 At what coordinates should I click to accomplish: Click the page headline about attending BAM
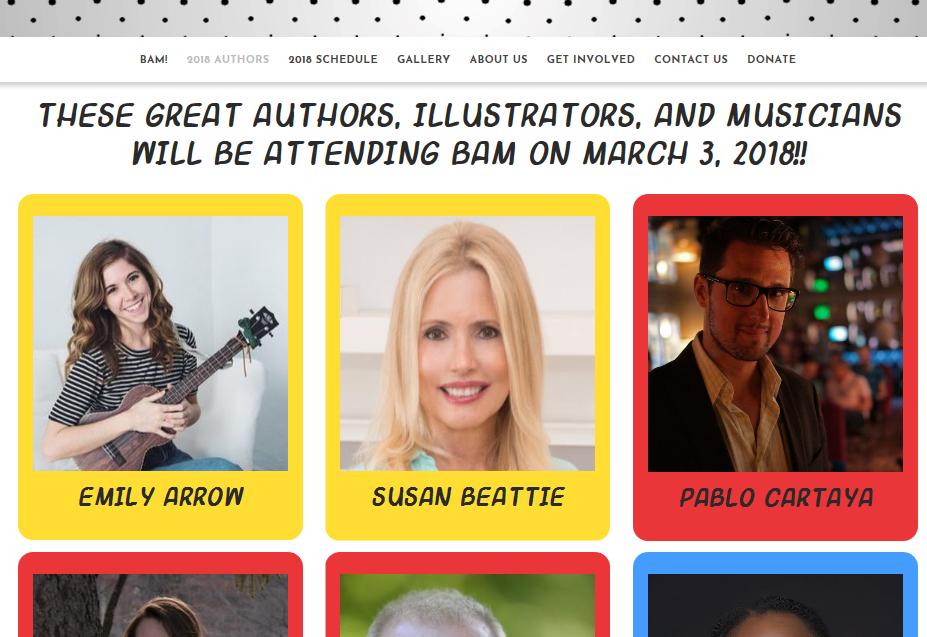point(470,134)
